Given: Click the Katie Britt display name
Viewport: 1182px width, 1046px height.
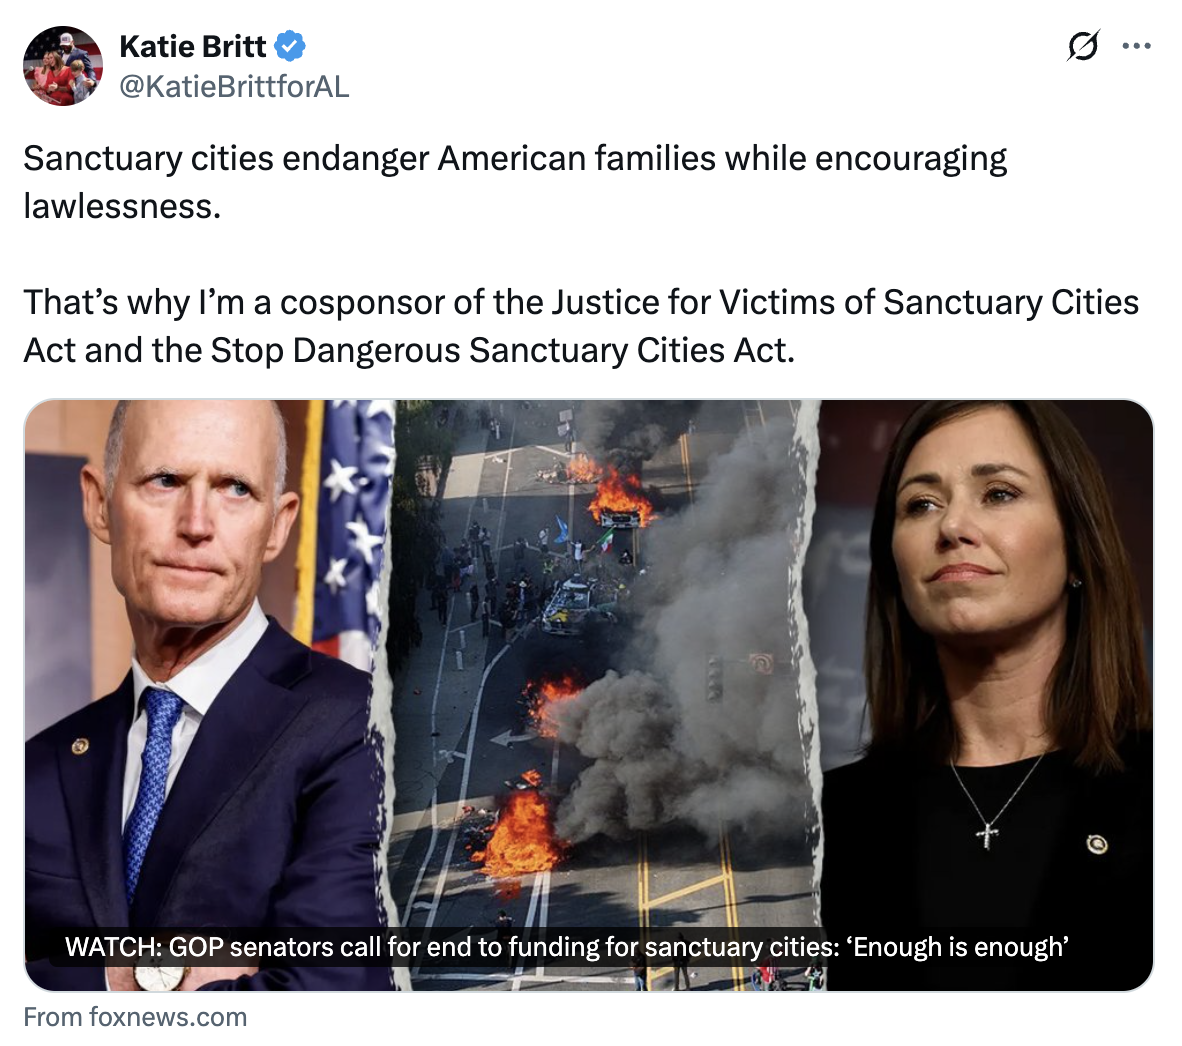Looking at the screenshot, I should click(x=192, y=46).
